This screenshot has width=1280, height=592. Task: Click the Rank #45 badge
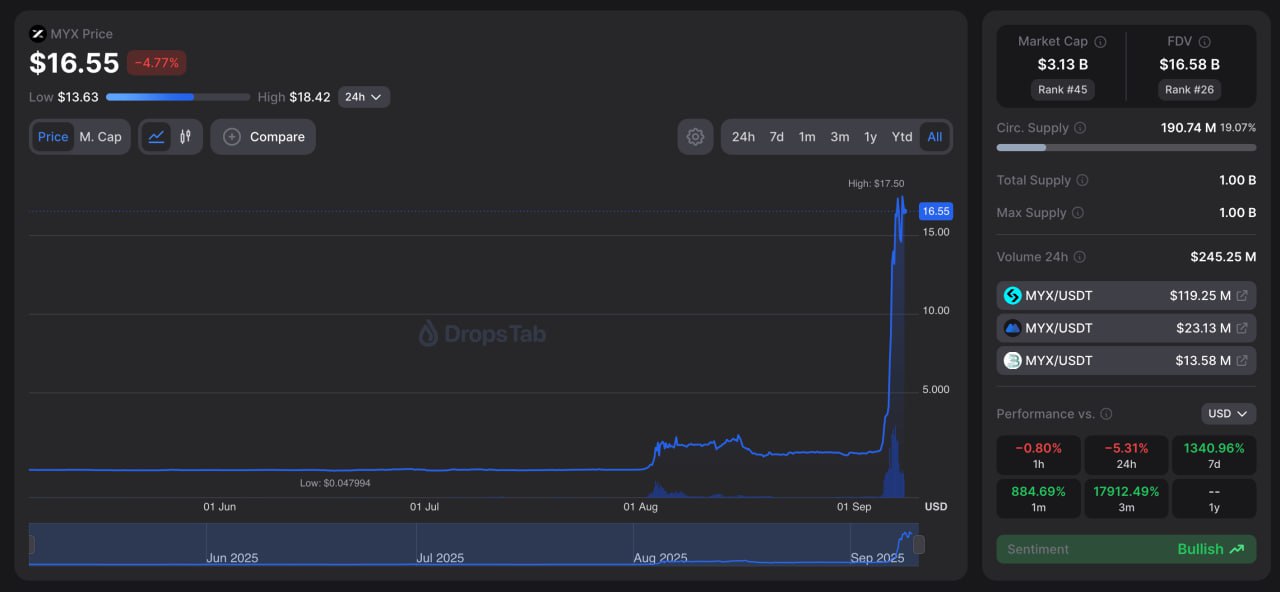tap(1062, 89)
